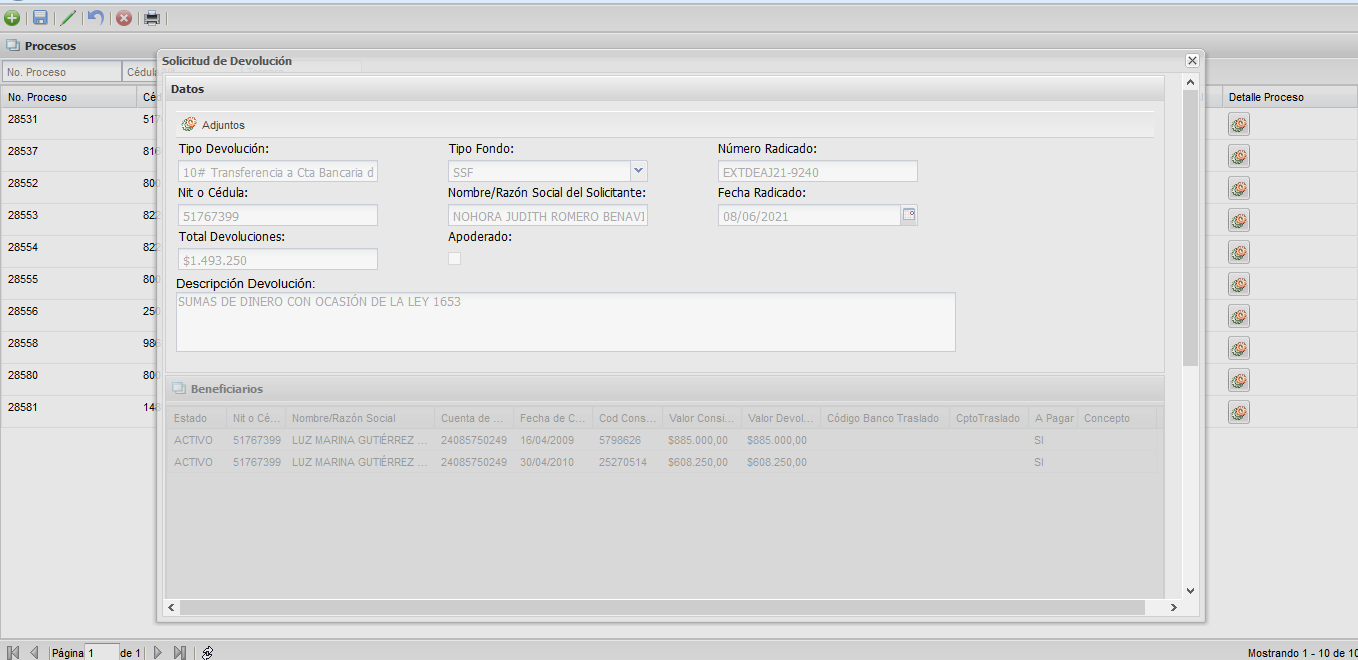Click the green pencil edit icon

pyautogui.click(x=68, y=17)
